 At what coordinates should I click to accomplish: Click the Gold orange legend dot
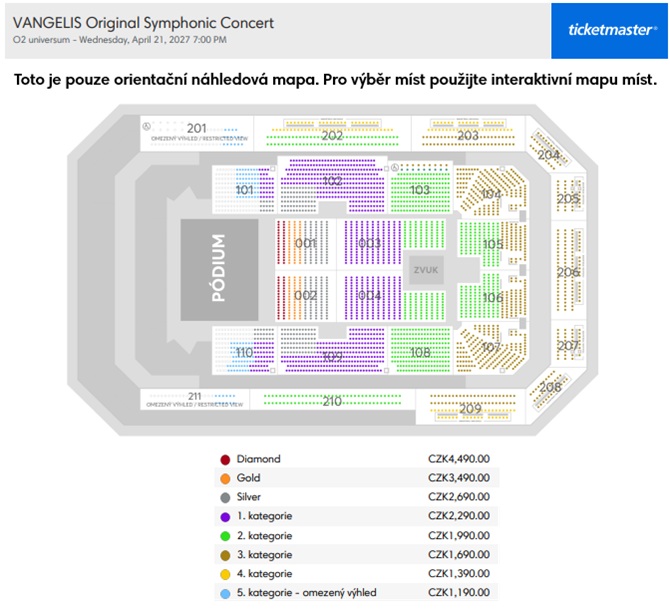point(225,479)
